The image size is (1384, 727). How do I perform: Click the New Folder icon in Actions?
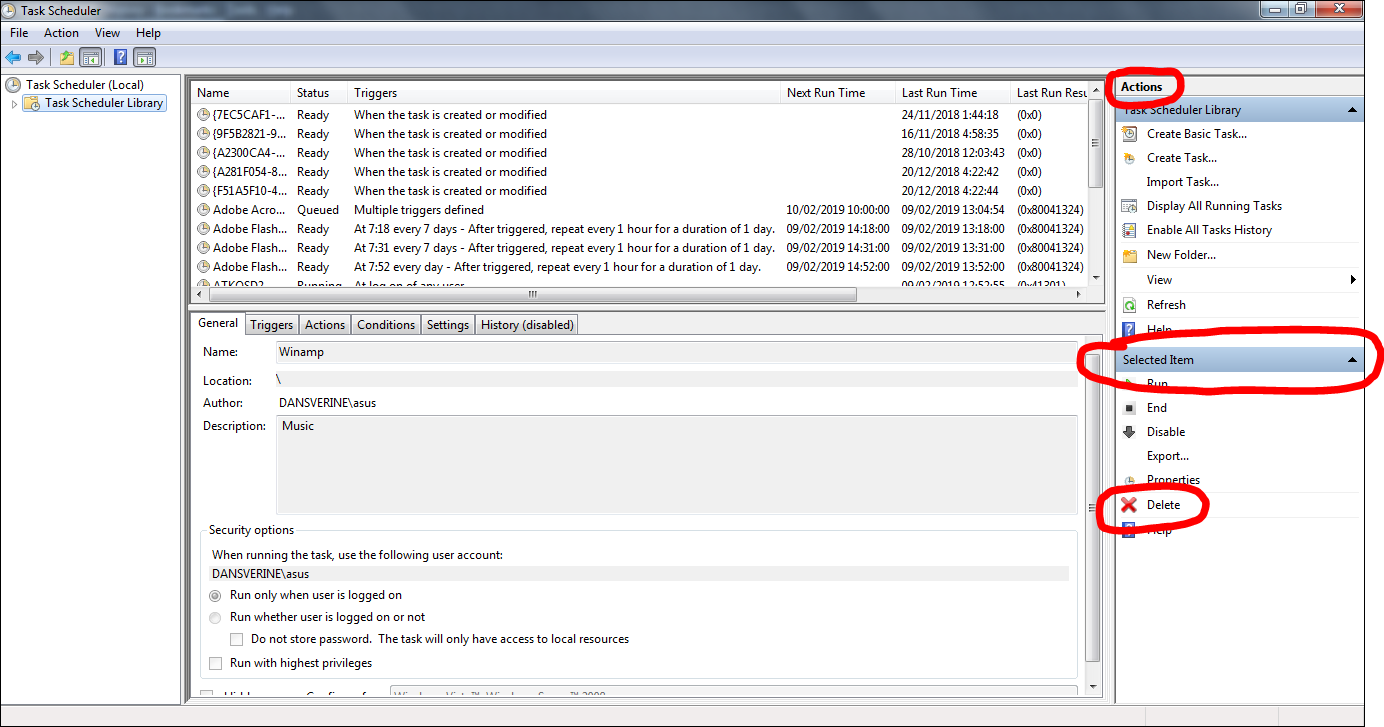[1129, 255]
